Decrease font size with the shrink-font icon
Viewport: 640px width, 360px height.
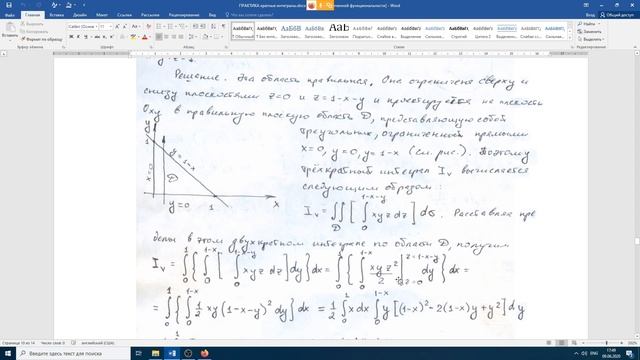pos(124,27)
